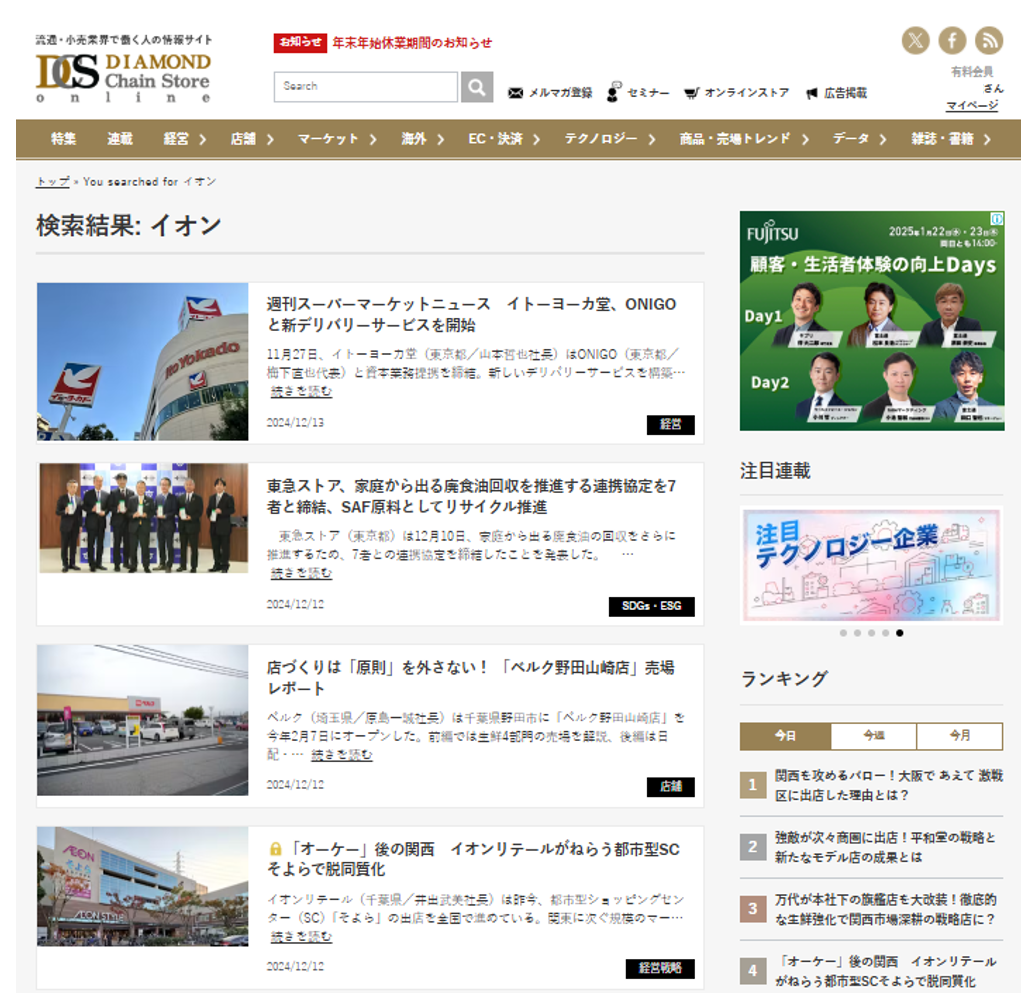Open the X (Twitter) social icon
This screenshot has width=1021, height=999.
[915, 40]
